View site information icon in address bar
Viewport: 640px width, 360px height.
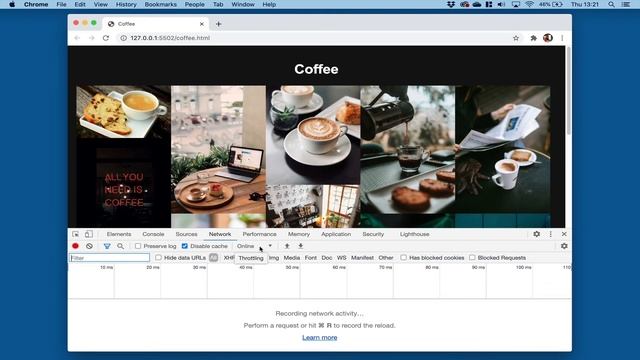coord(123,38)
